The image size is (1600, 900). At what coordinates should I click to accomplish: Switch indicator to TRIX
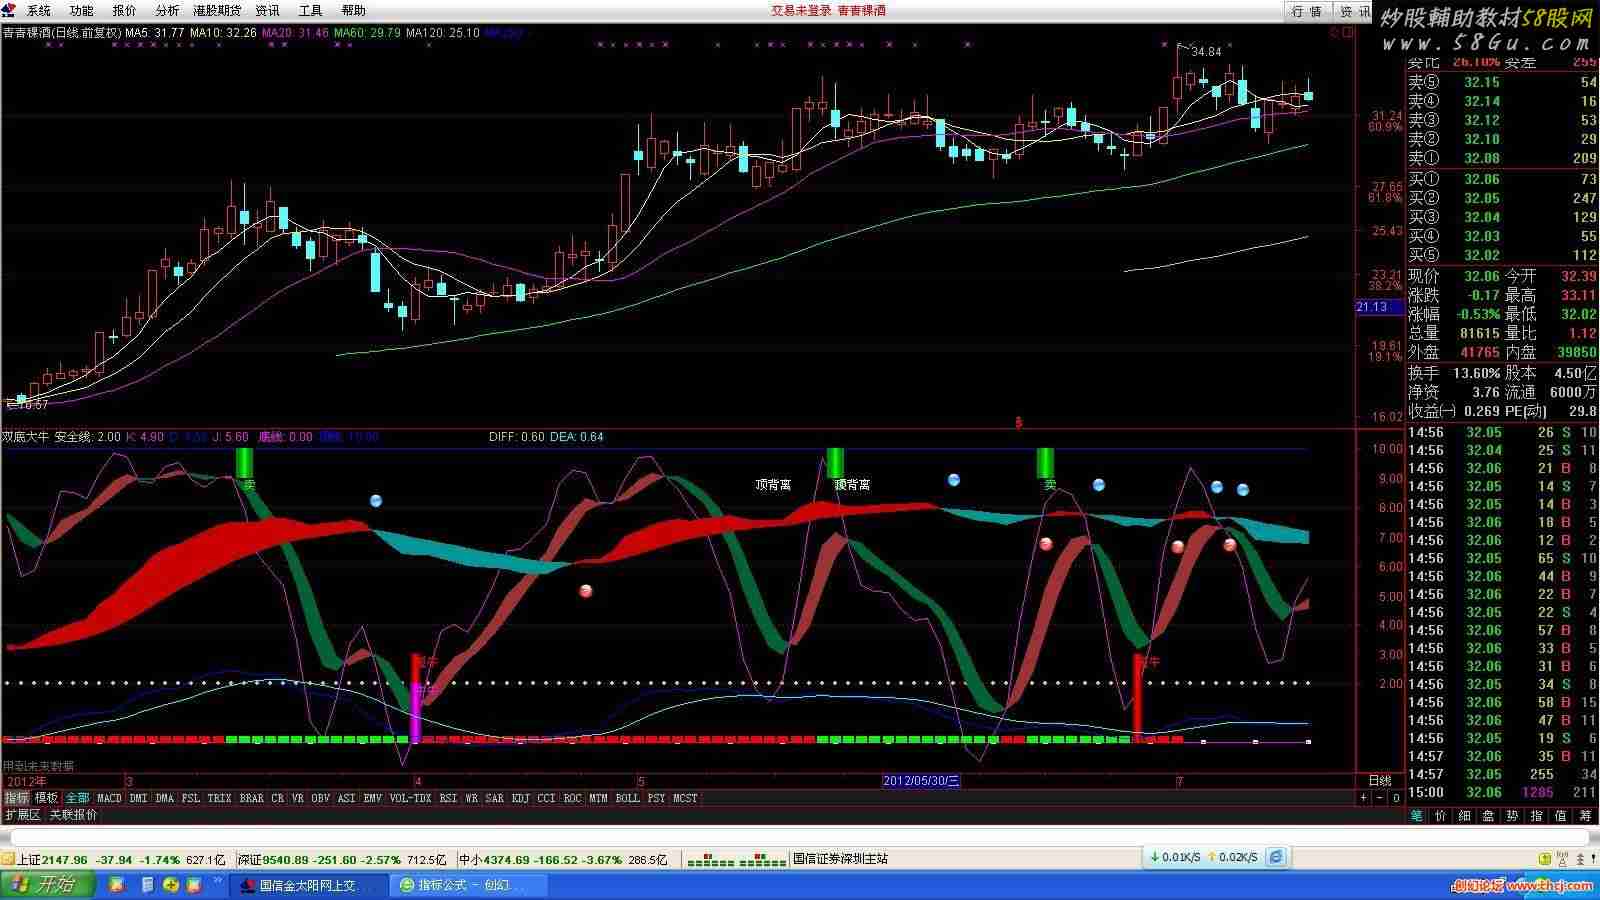220,798
